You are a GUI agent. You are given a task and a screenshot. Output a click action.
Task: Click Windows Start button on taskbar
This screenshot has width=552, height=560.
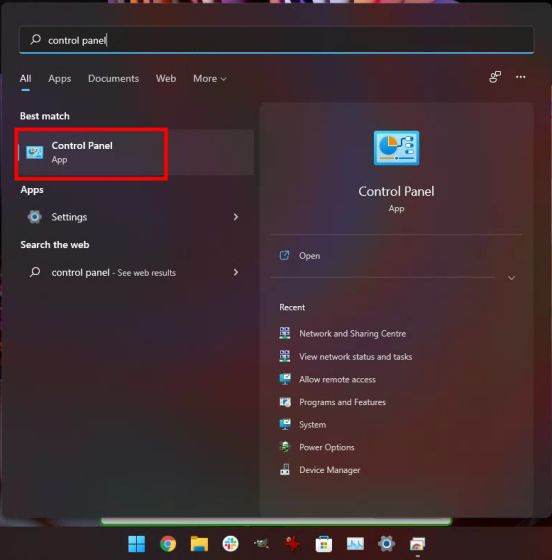coord(136,544)
